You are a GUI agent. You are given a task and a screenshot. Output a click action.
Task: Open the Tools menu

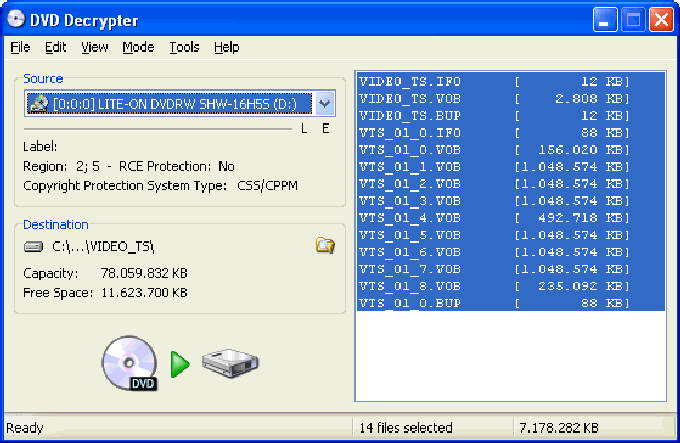click(x=184, y=47)
